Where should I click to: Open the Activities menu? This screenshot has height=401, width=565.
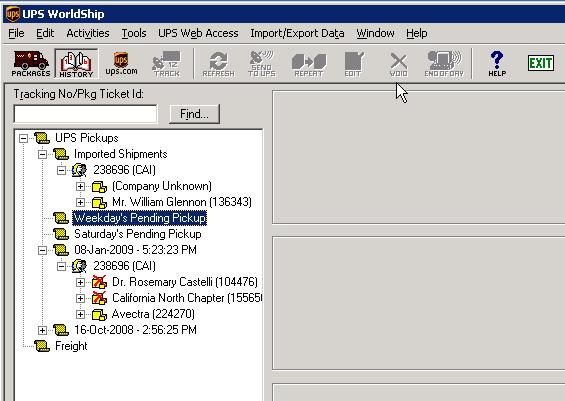(x=88, y=33)
